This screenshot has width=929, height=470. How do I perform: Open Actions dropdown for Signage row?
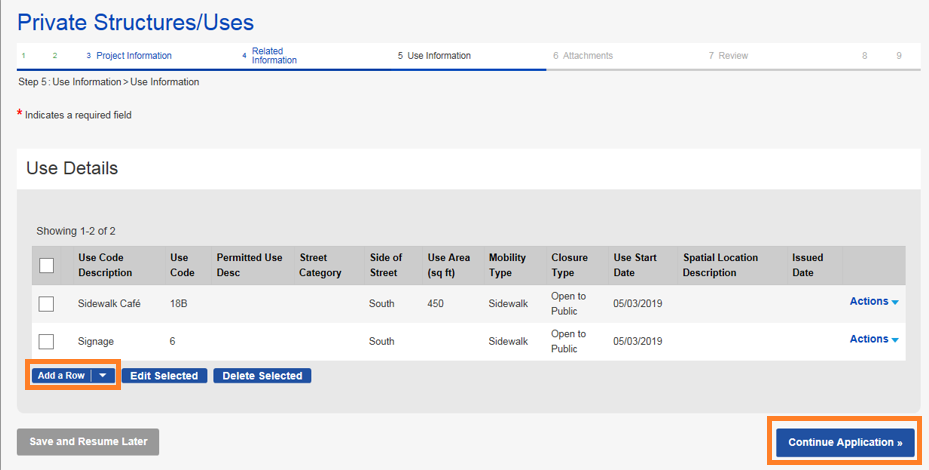(x=873, y=339)
